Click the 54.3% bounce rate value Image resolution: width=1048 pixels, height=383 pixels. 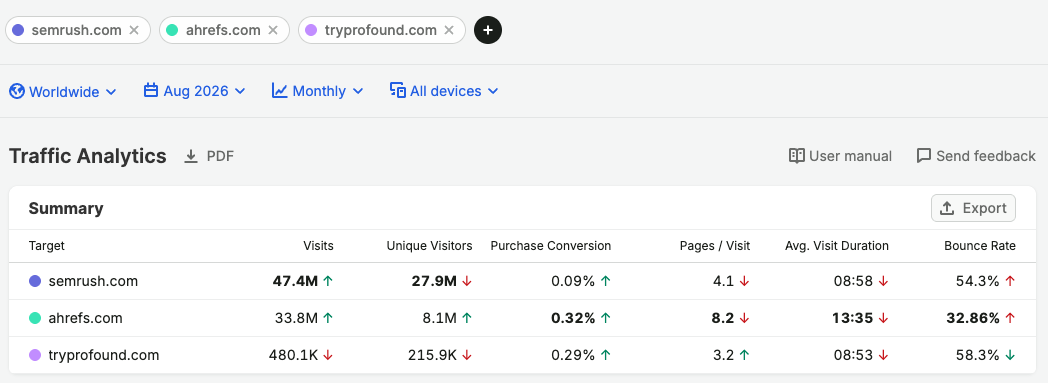[x=978, y=281]
